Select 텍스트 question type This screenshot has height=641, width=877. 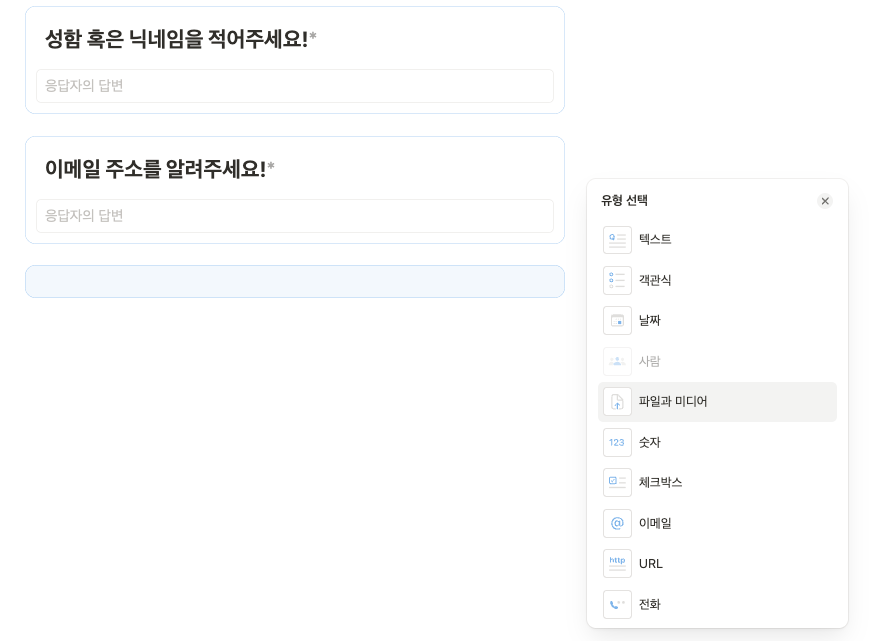coord(655,240)
